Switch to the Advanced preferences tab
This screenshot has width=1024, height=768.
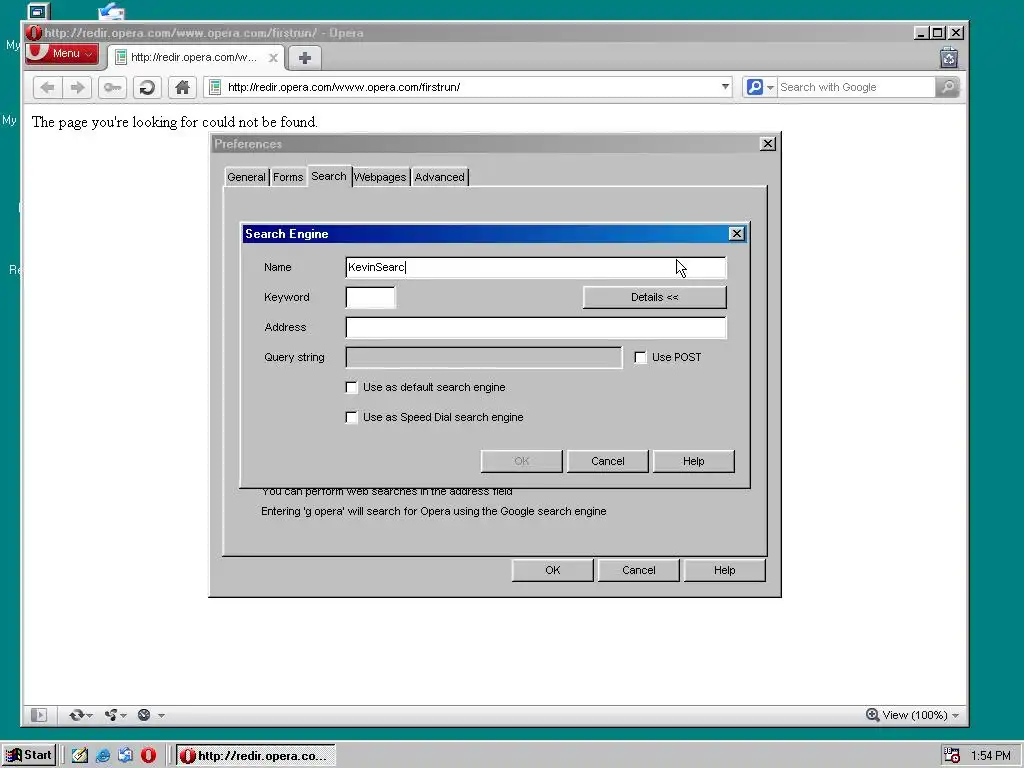[440, 177]
